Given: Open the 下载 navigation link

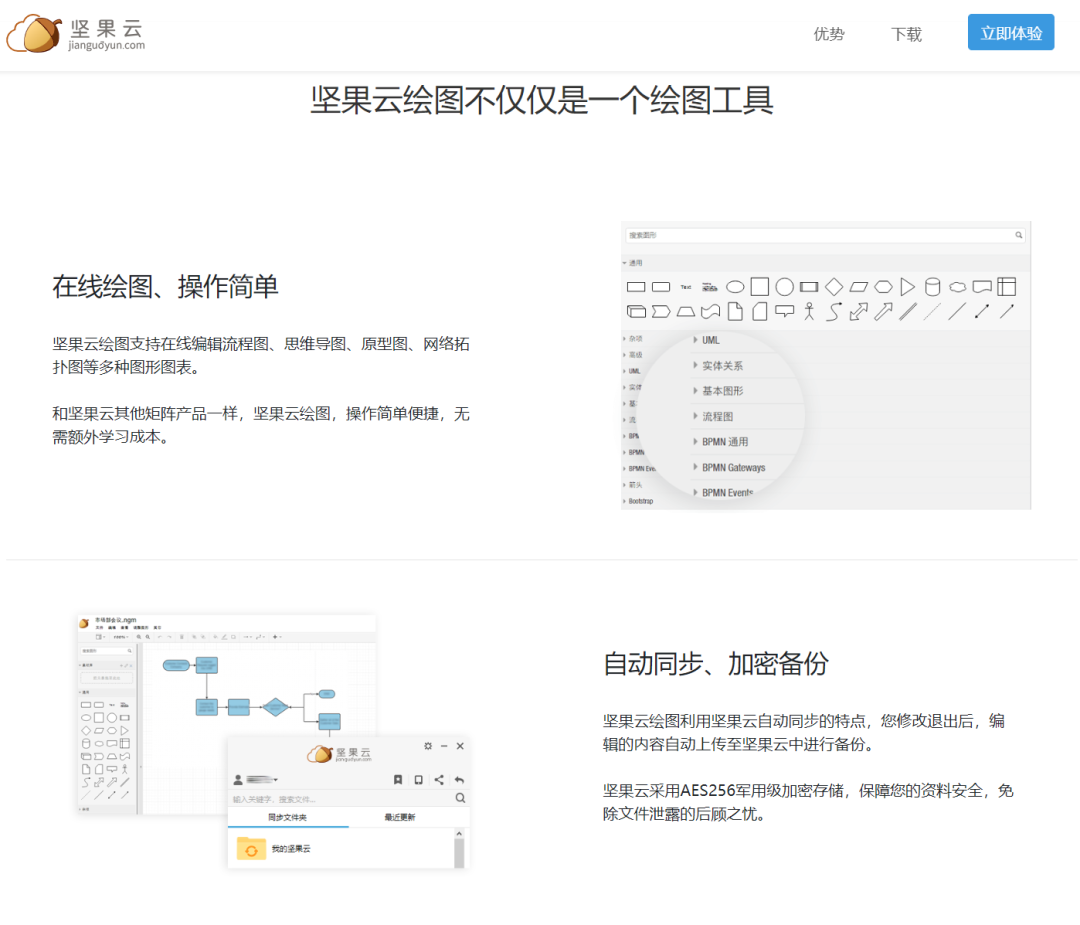Looking at the screenshot, I should pos(906,34).
